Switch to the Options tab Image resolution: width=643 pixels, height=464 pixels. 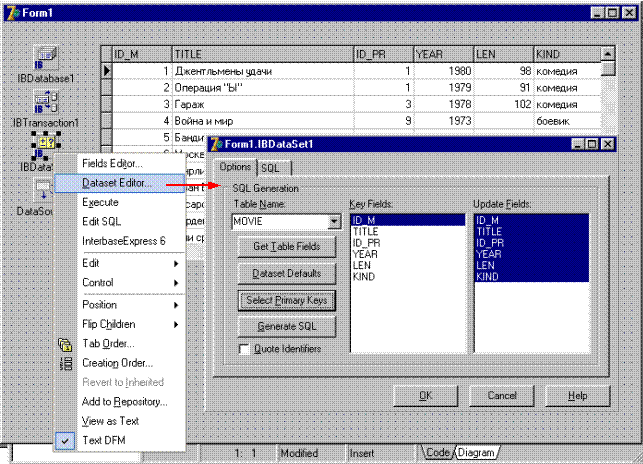[235, 167]
